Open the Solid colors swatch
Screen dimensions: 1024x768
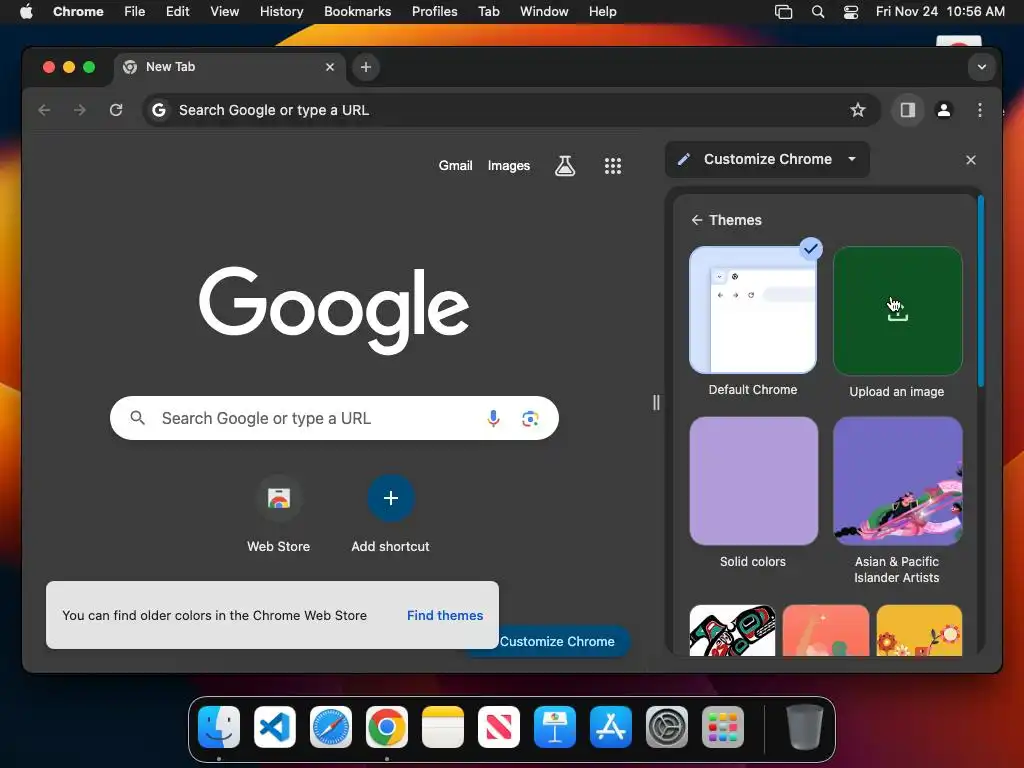point(753,481)
